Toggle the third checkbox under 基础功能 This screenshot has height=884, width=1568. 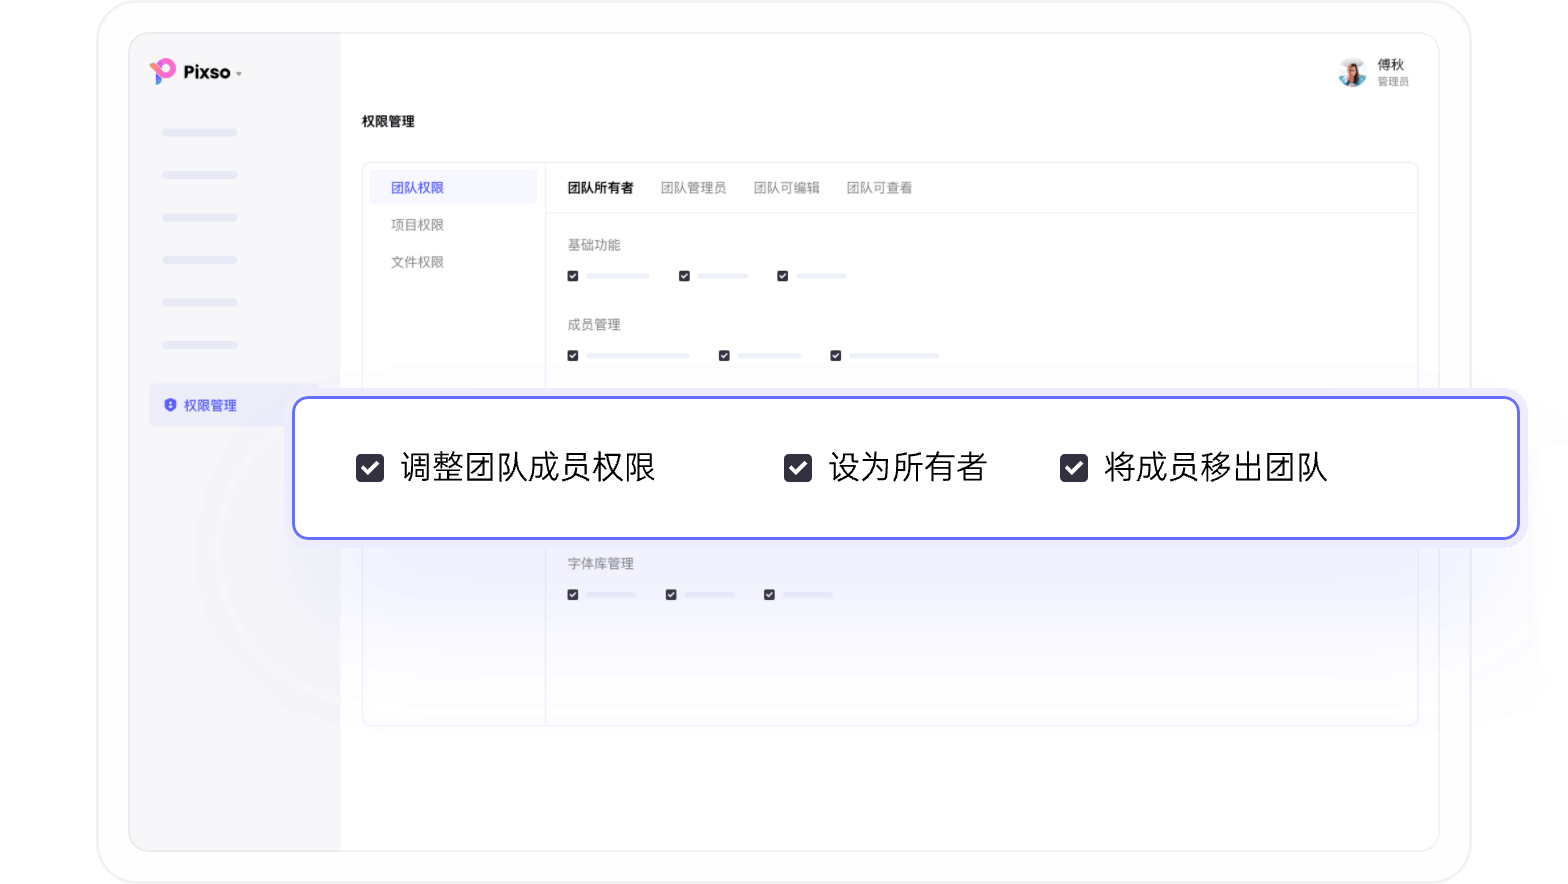click(783, 276)
